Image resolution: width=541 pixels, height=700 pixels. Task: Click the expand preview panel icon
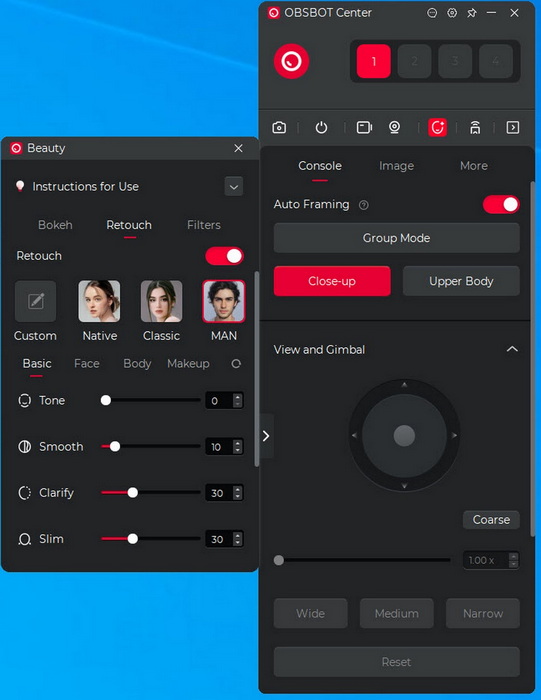click(512, 128)
